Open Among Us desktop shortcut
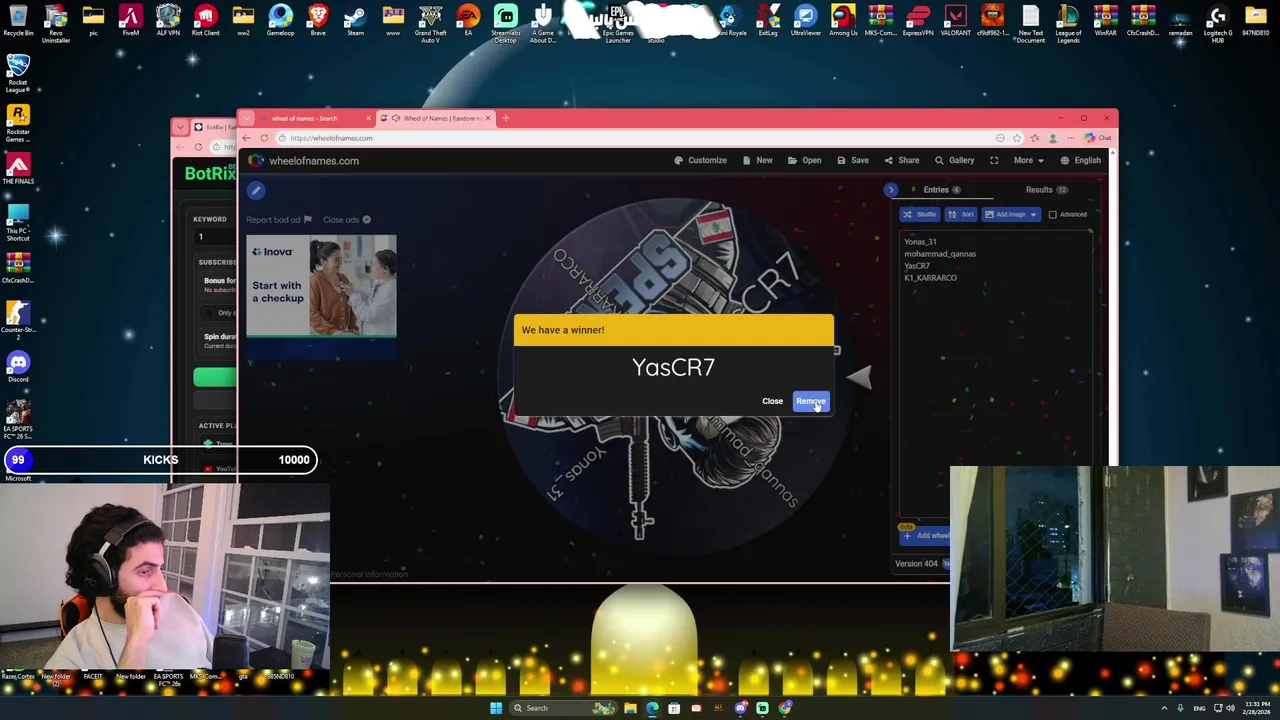Screen dimensions: 1280x720 pyautogui.click(x=843, y=21)
